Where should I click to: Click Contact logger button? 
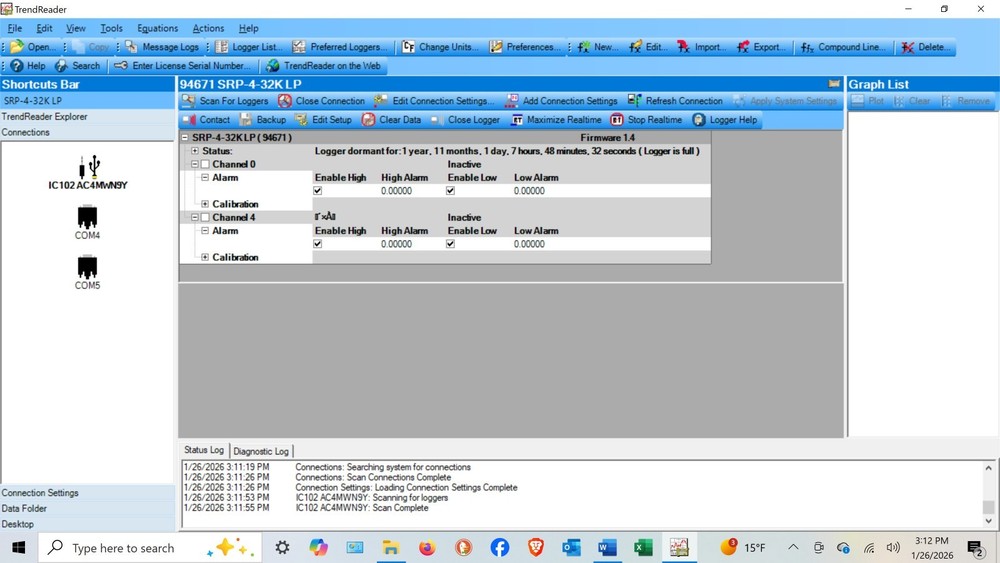[207, 120]
